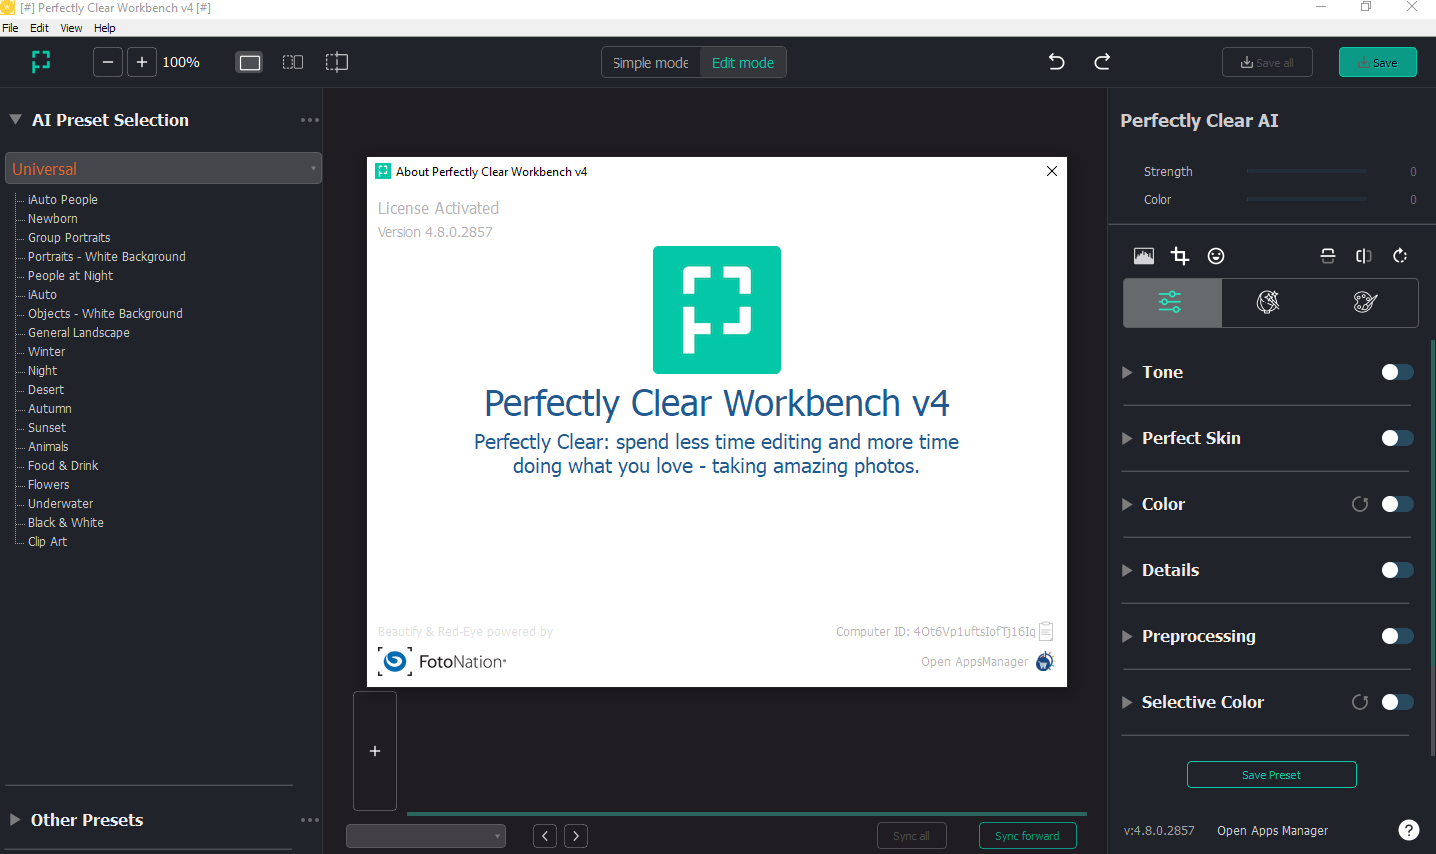Screen dimensions: 1436x854
Task: Expand the Details section
Action: point(1127,570)
